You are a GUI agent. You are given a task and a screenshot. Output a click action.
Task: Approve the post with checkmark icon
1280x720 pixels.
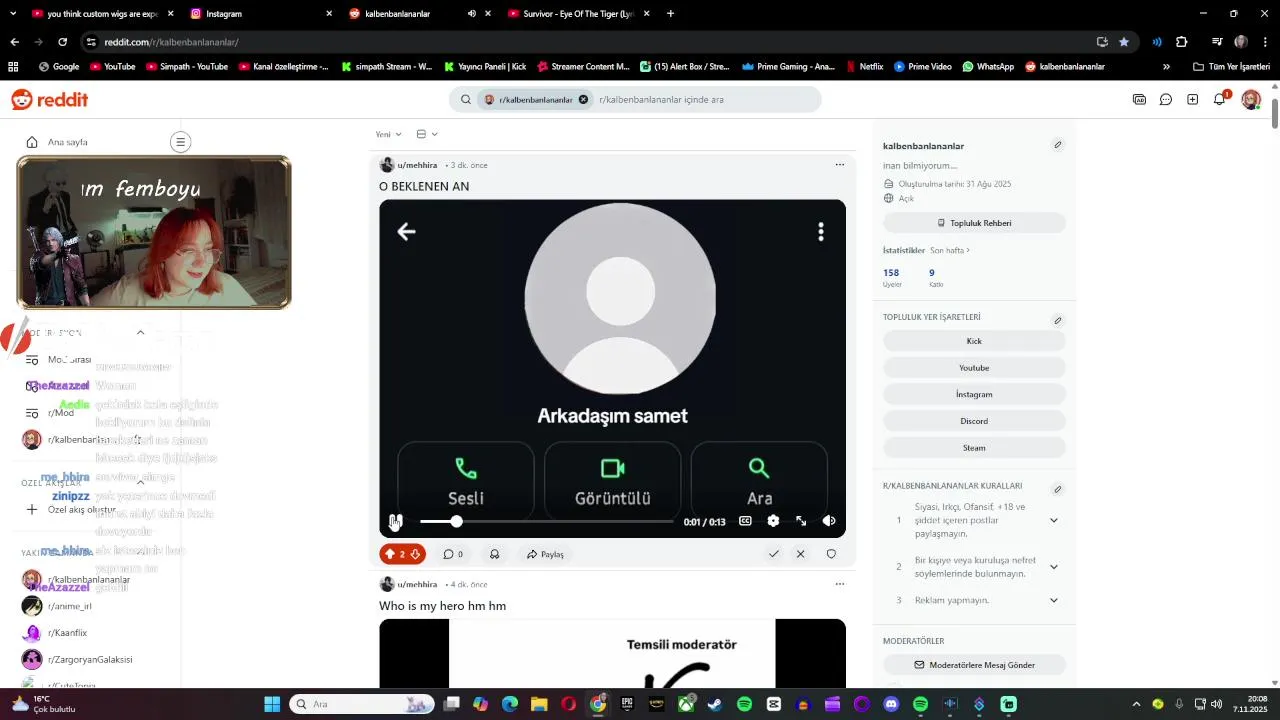point(773,554)
